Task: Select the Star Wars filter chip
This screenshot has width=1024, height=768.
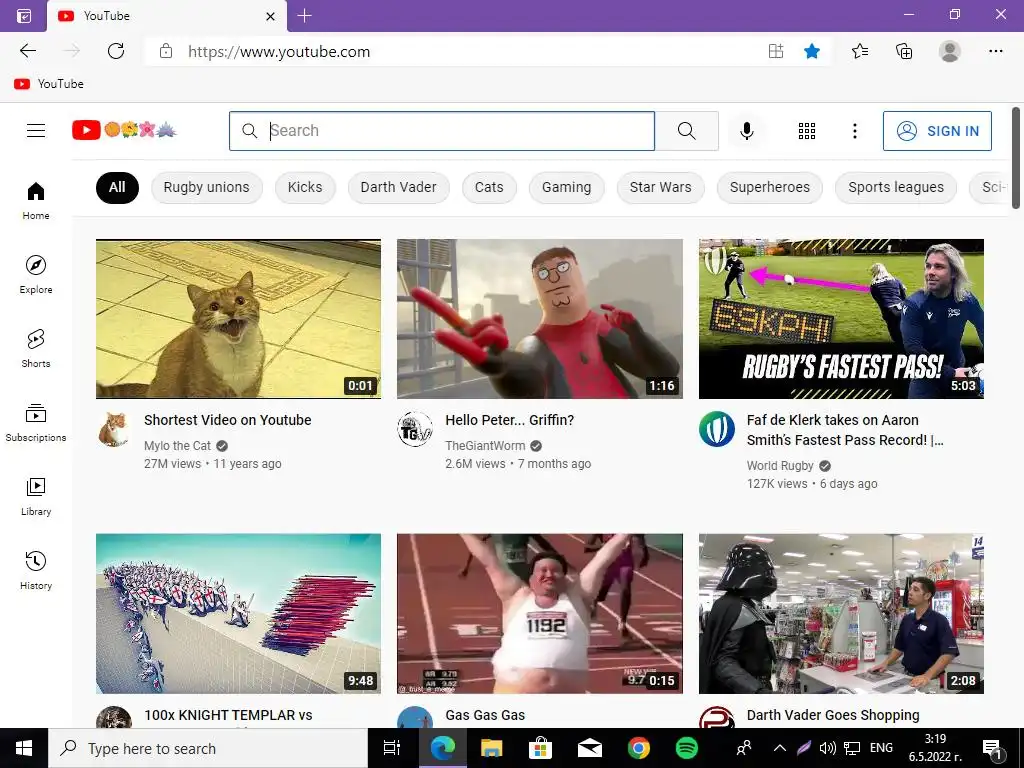Action: tap(660, 187)
